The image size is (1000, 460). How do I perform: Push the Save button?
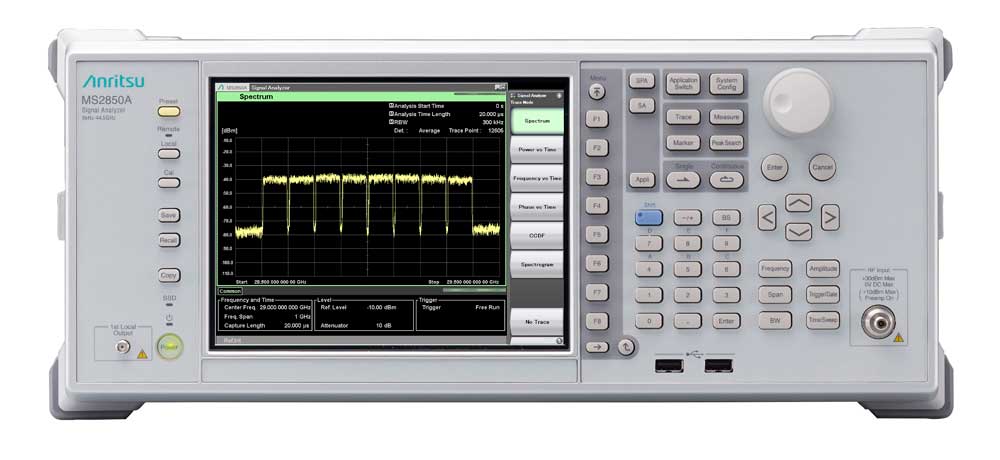tap(169, 216)
